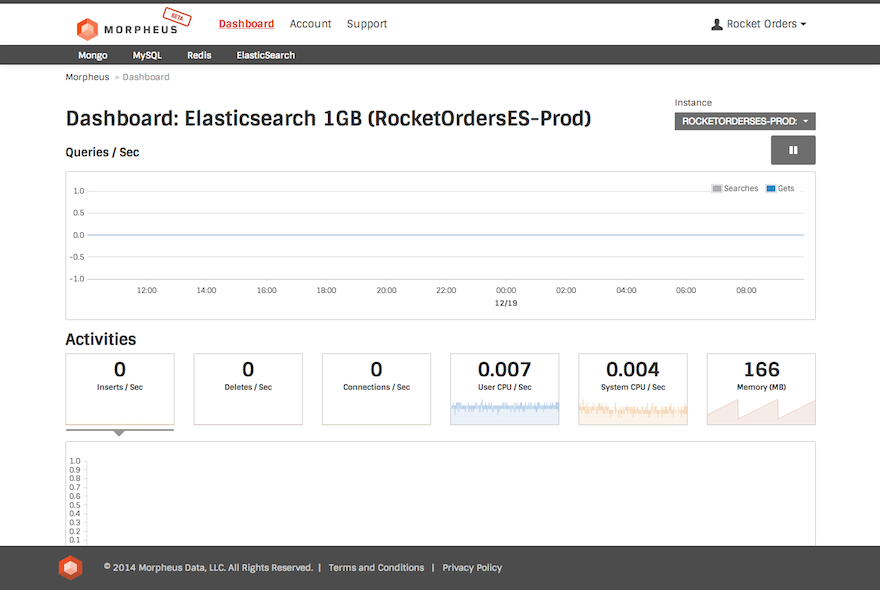Viewport: 880px width, 590px height.
Task: Click the 12/19 date label on chart
Action: tap(506, 303)
